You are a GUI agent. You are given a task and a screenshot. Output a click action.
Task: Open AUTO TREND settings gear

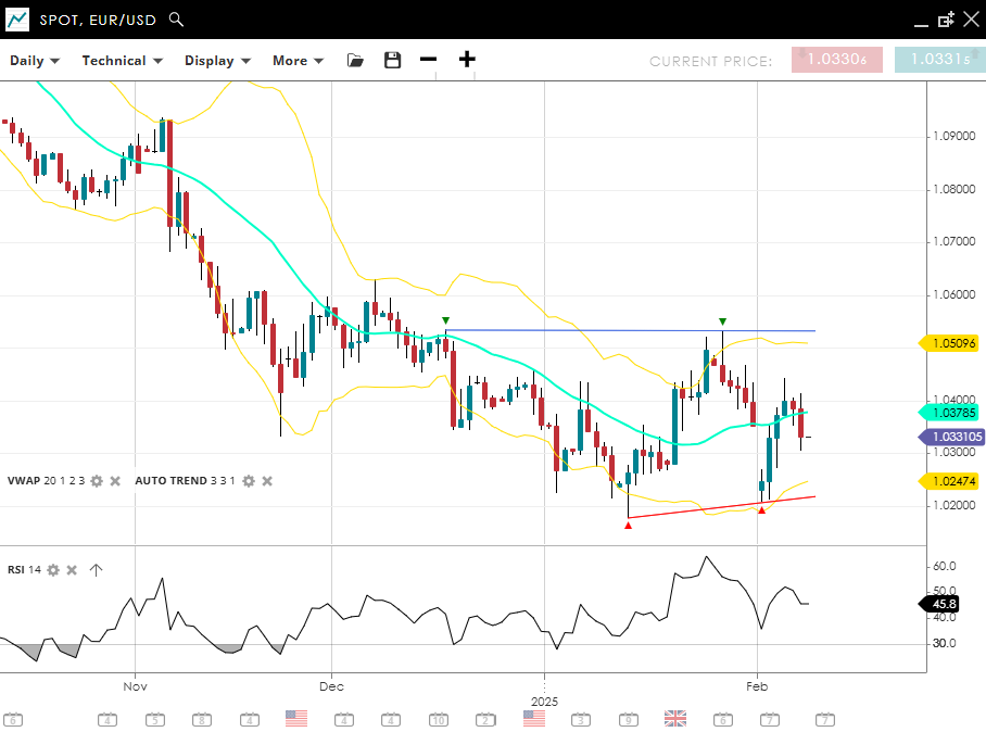248,481
